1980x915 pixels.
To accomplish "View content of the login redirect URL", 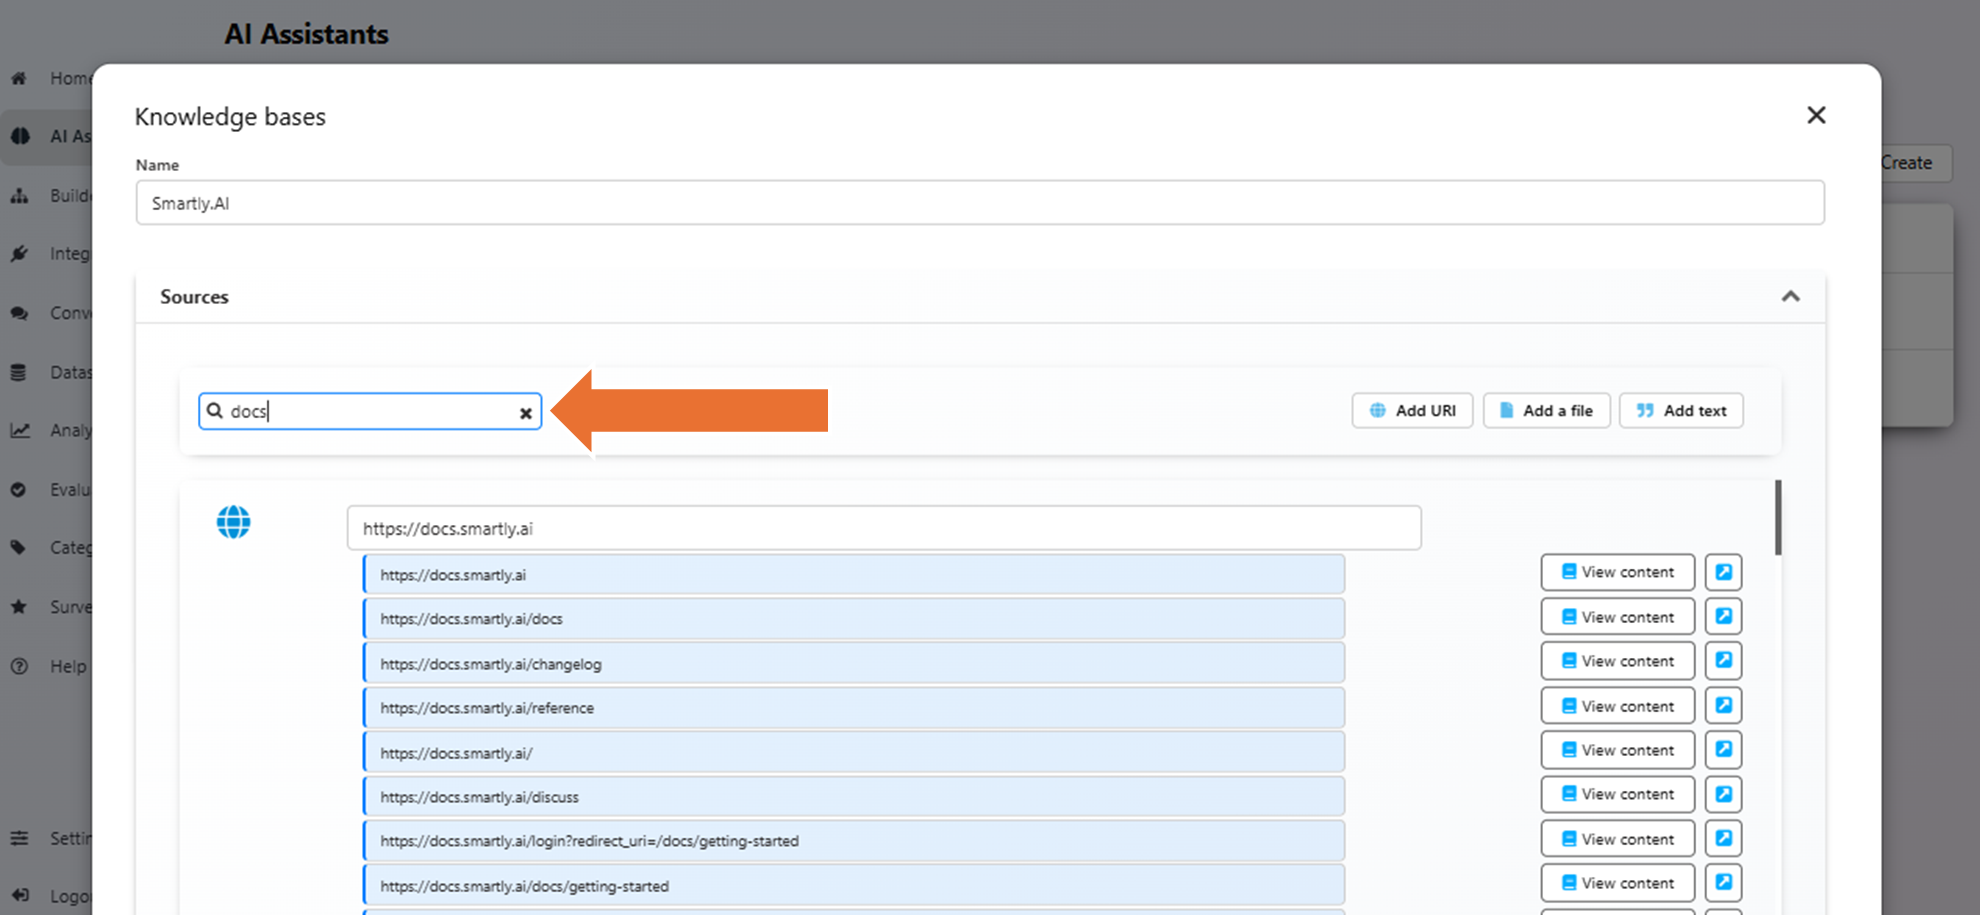I will point(1617,839).
